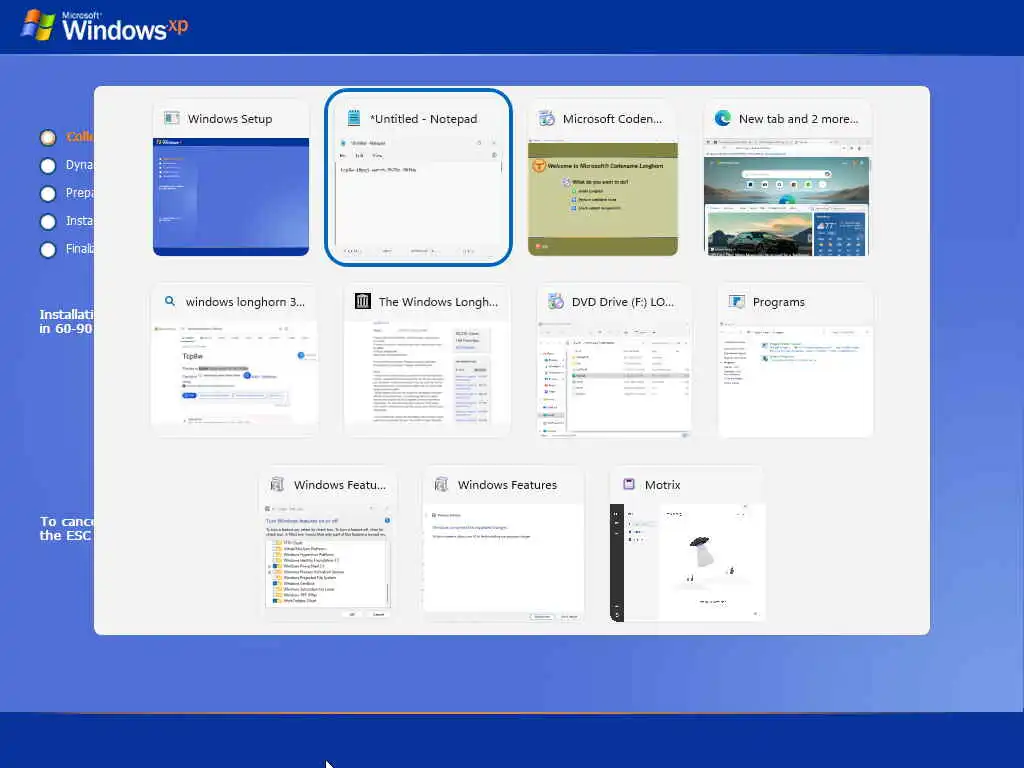Switch to the Edge New tab preview
The height and width of the screenshot is (768, 1024).
(x=787, y=197)
